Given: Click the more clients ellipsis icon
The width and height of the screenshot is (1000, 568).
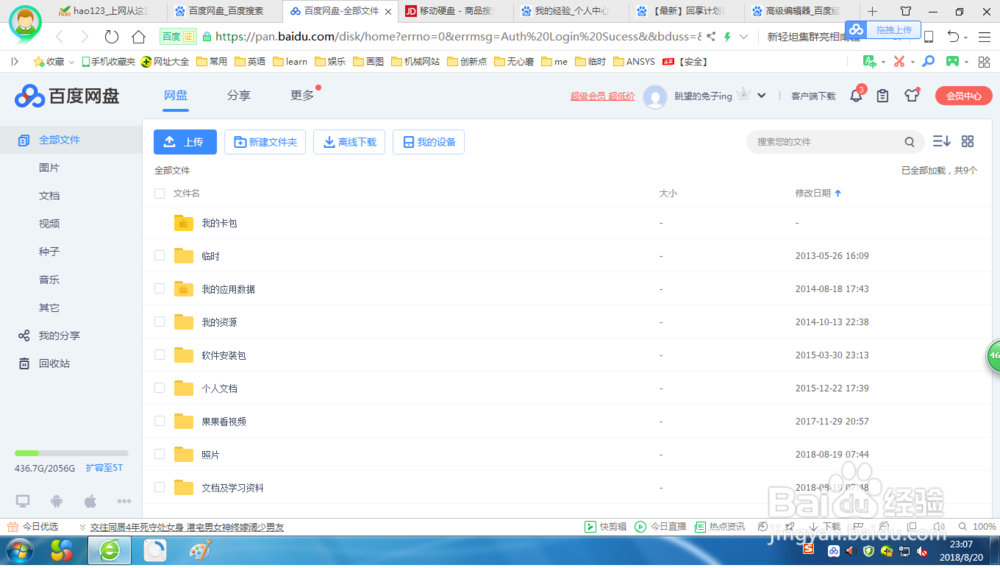Looking at the screenshot, I should click(x=124, y=501).
